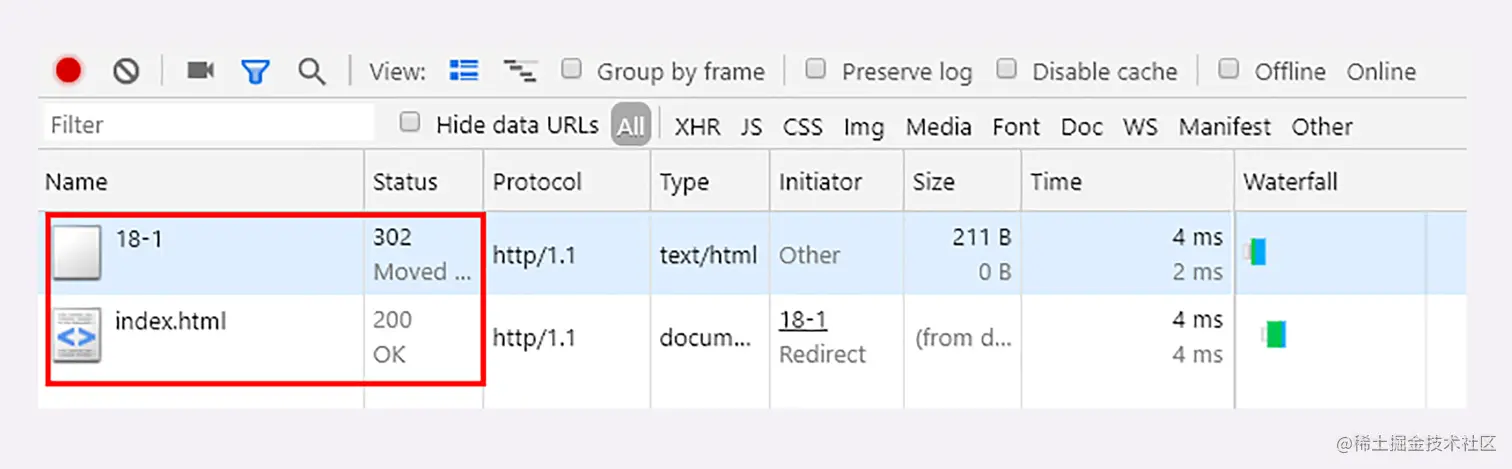
Task: Switch to large request rows view
Action: click(464, 70)
